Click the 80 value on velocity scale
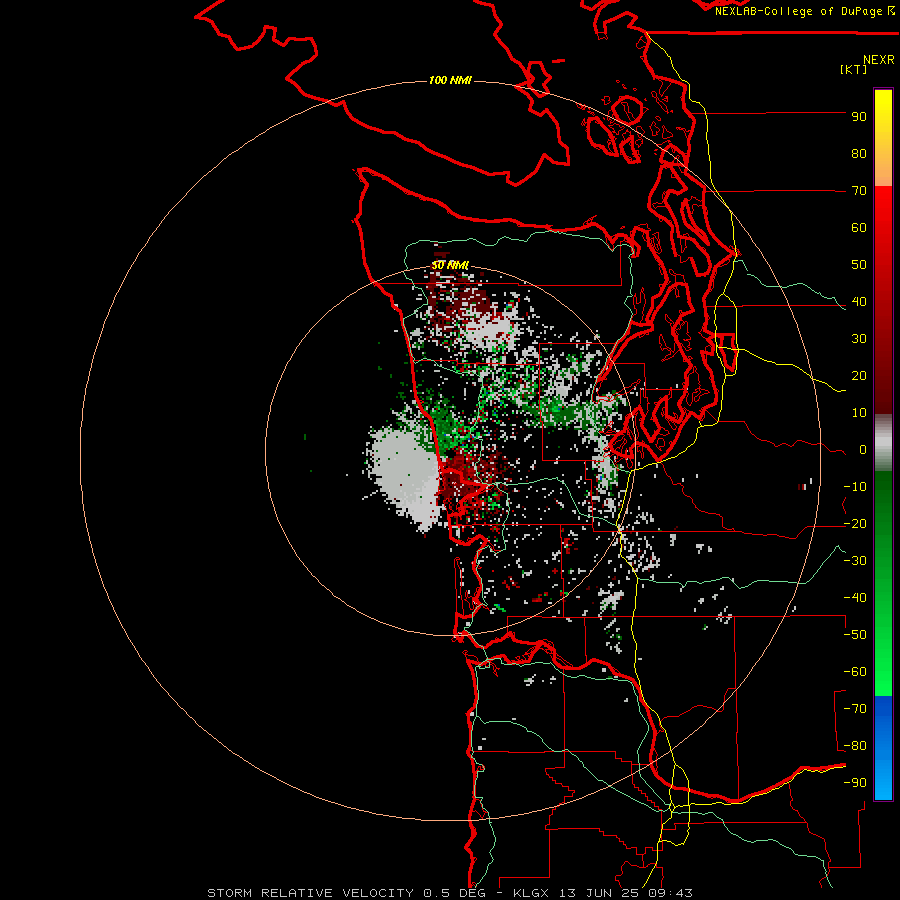This screenshot has width=900, height=900. coord(859,154)
